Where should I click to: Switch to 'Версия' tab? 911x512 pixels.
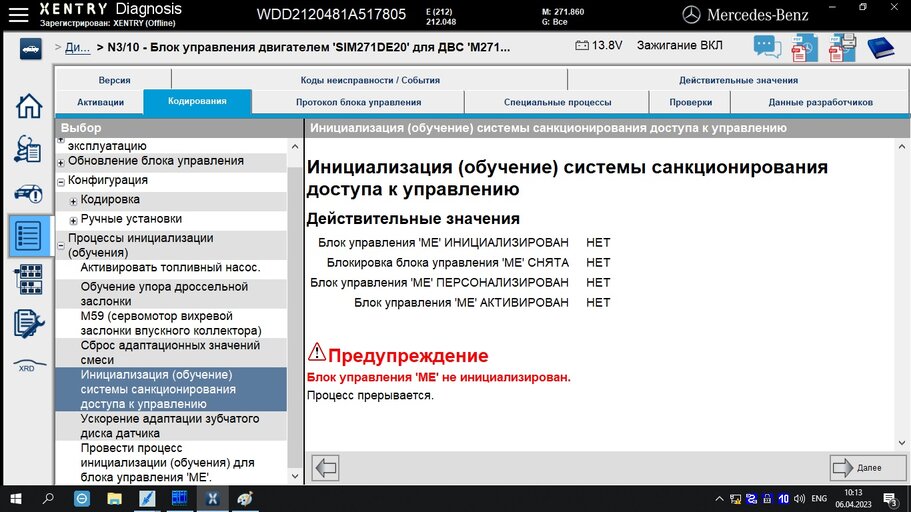[x=114, y=80]
